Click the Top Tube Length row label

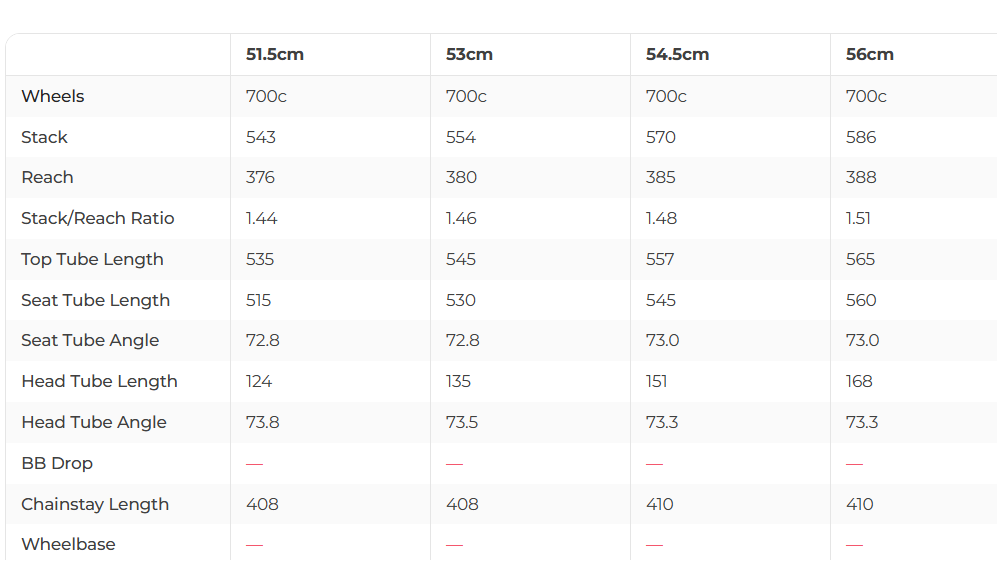92,260
